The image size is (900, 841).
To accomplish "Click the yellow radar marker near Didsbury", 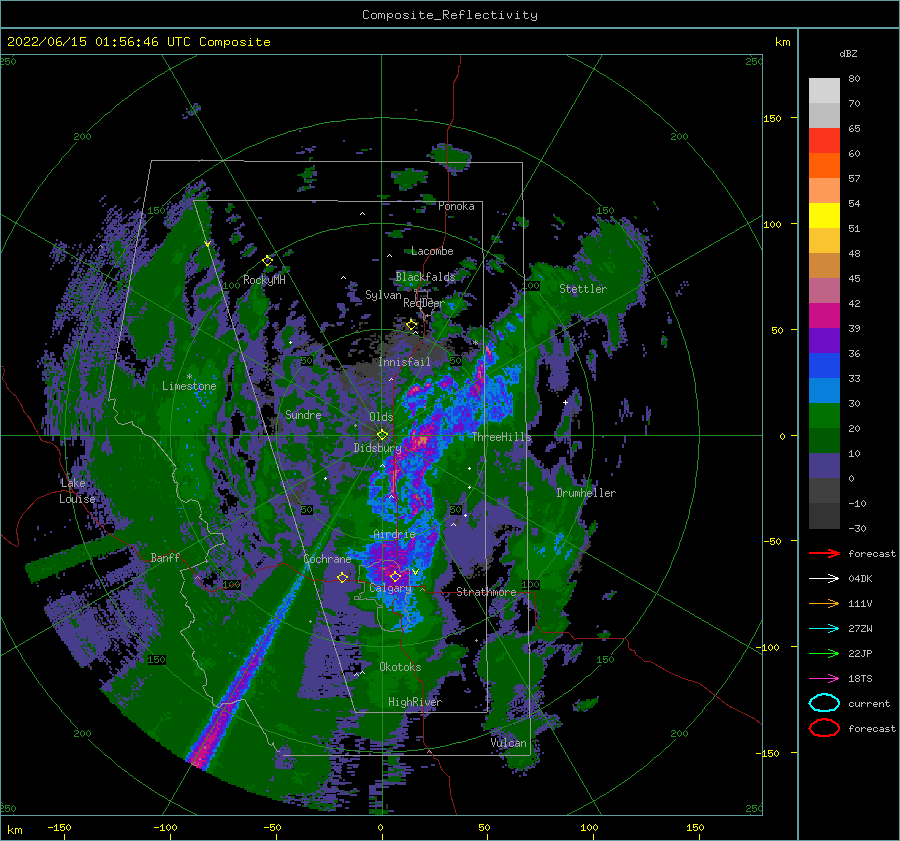I will click(382, 435).
